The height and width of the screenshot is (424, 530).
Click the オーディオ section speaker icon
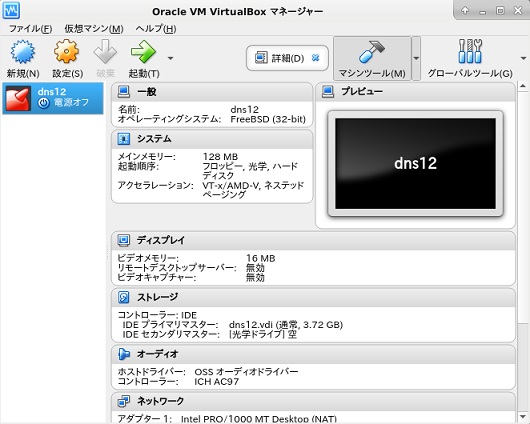[124, 354]
